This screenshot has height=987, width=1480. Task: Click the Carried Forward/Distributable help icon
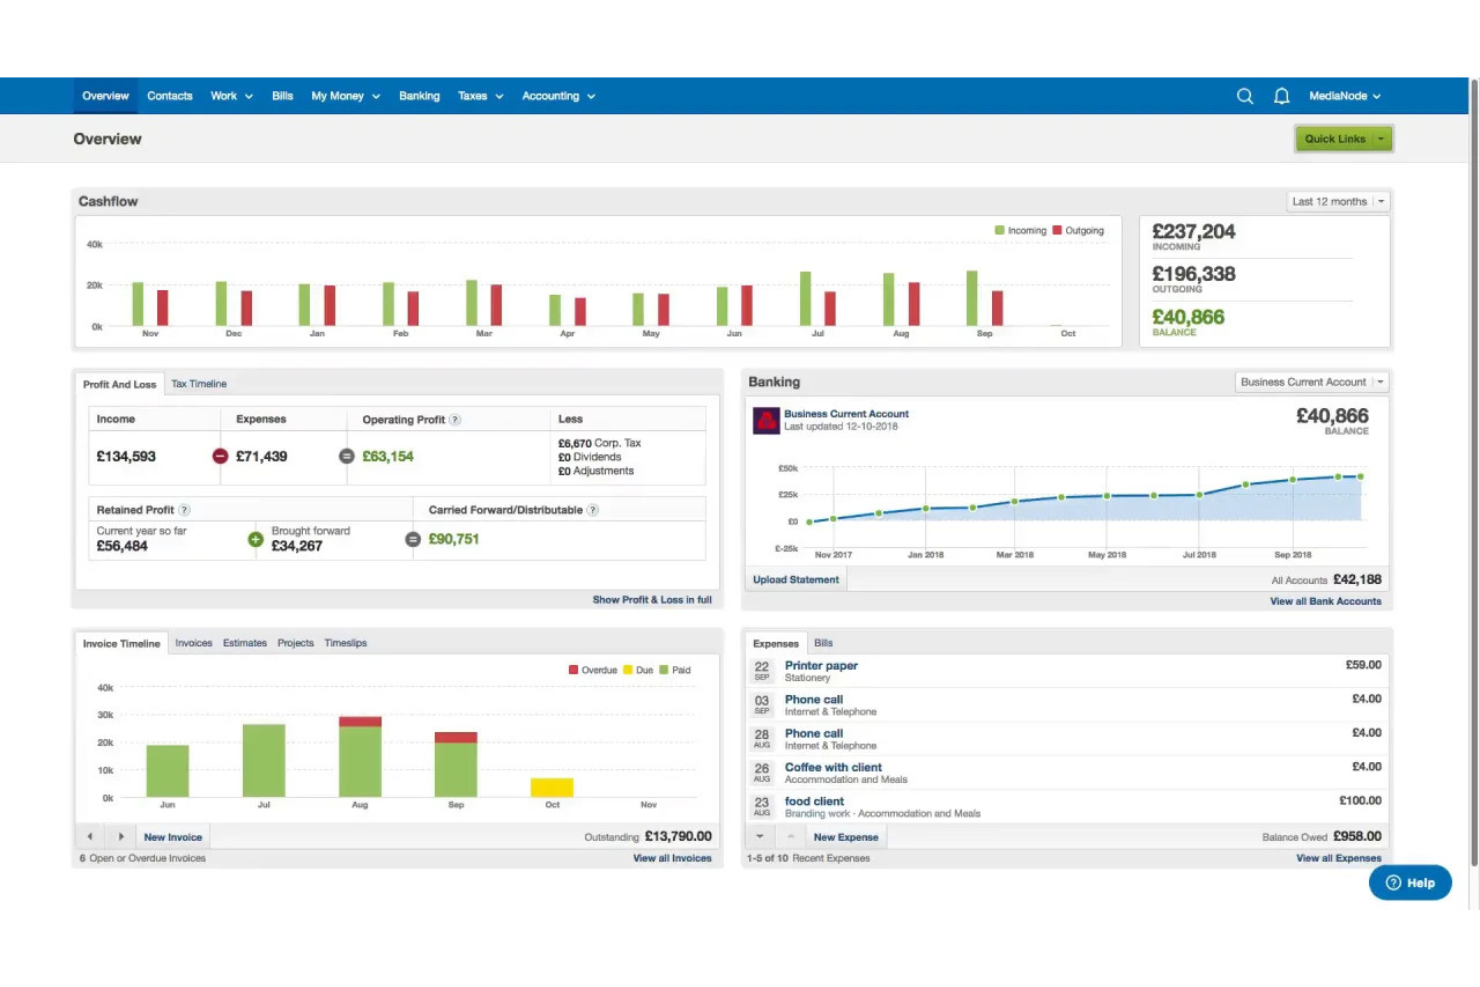tap(593, 509)
